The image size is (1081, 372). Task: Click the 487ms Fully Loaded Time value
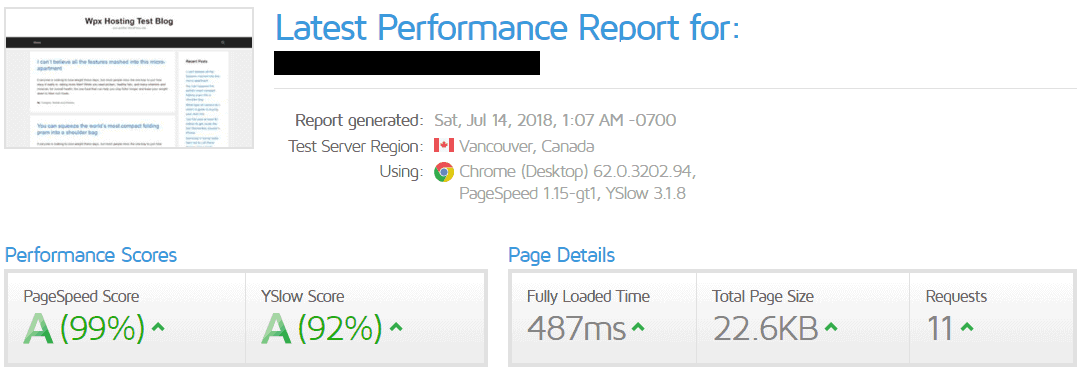(x=576, y=328)
